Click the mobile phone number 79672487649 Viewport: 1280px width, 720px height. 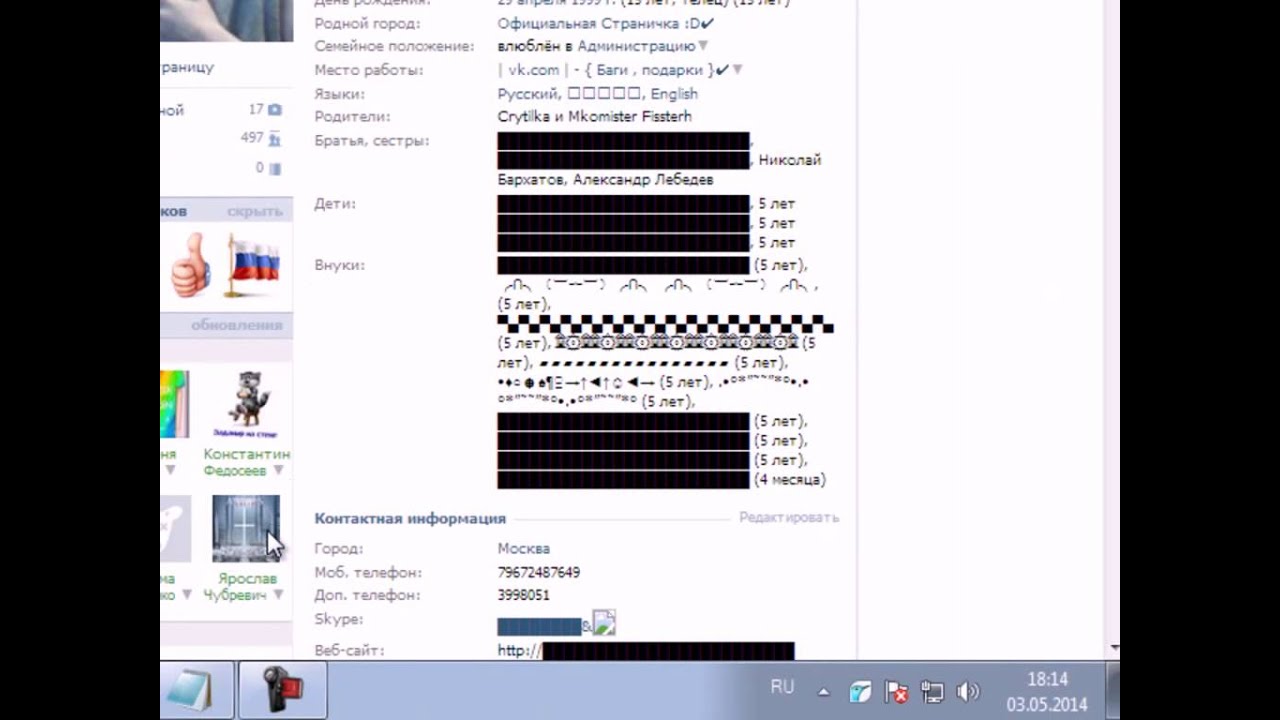pyautogui.click(x=539, y=572)
